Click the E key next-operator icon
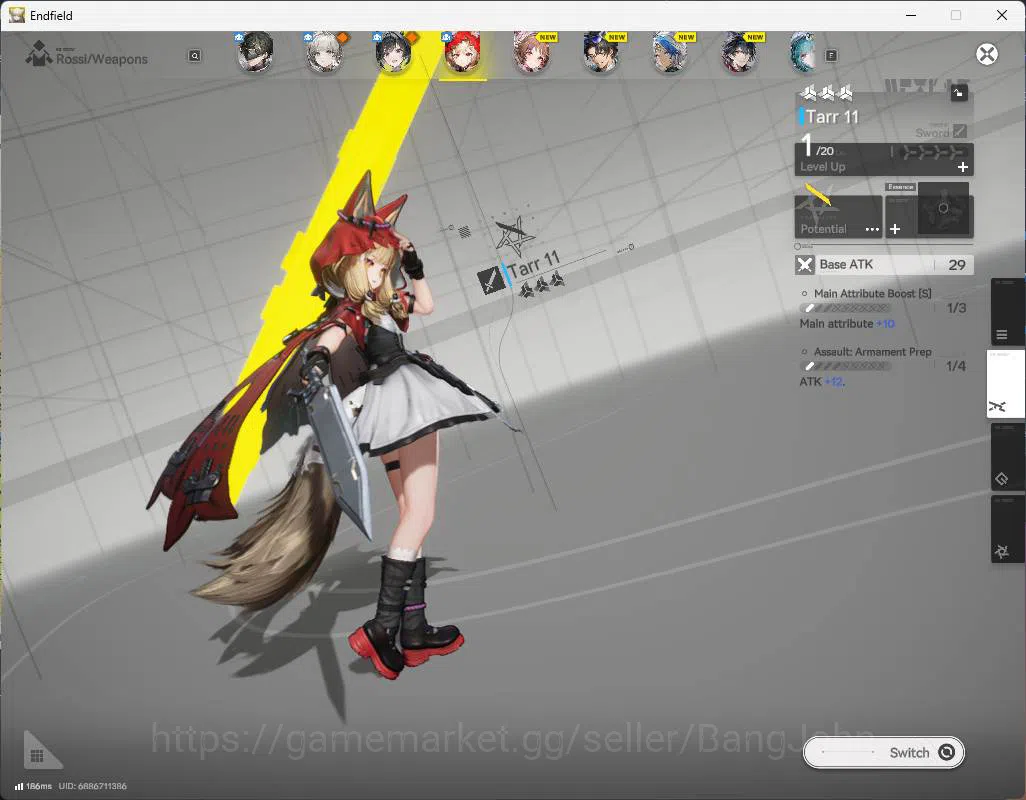This screenshot has width=1026, height=800. point(831,56)
